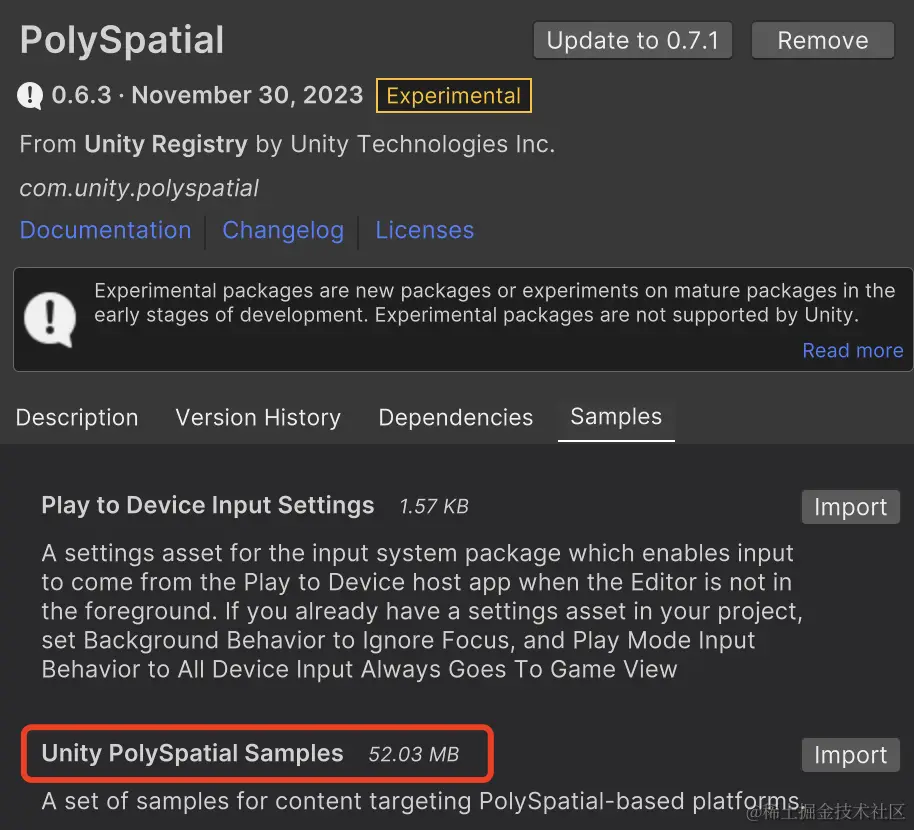Screen dimensions: 914x830
Task: Show the Dependencies tab
Action: click(x=455, y=417)
